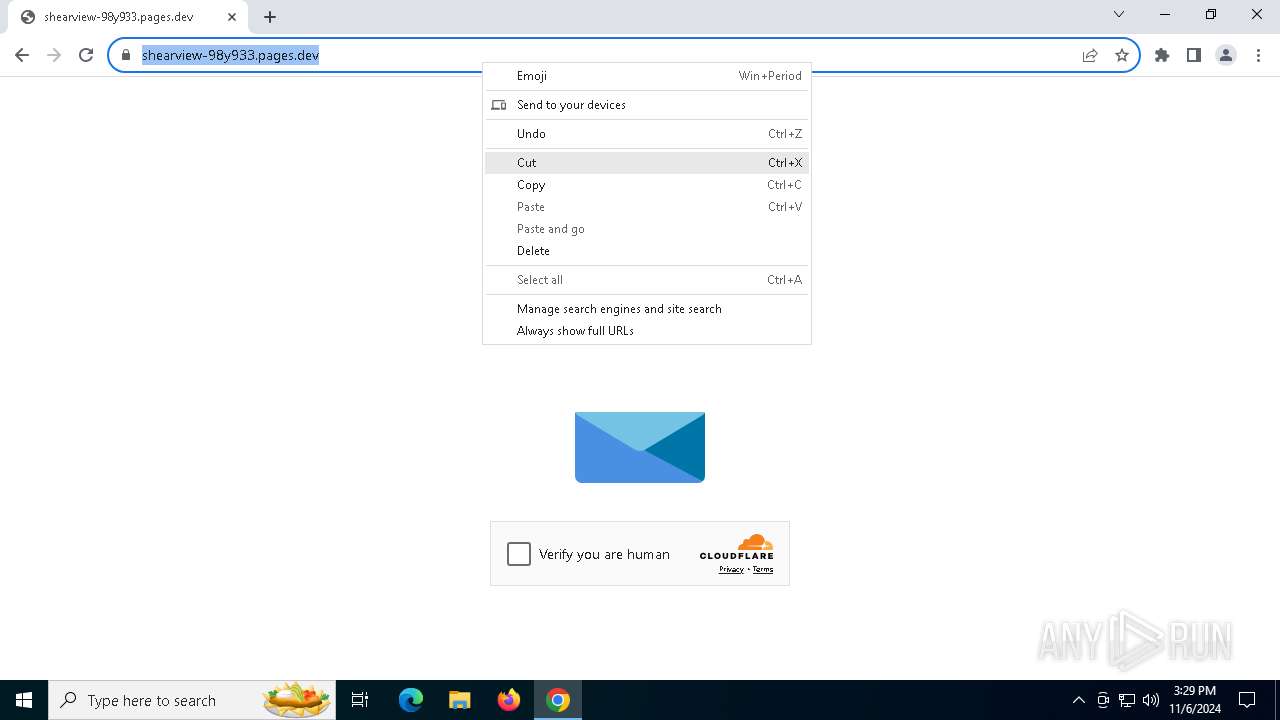Check the Verify you are human box
This screenshot has height=720, width=1280.
tap(519, 554)
